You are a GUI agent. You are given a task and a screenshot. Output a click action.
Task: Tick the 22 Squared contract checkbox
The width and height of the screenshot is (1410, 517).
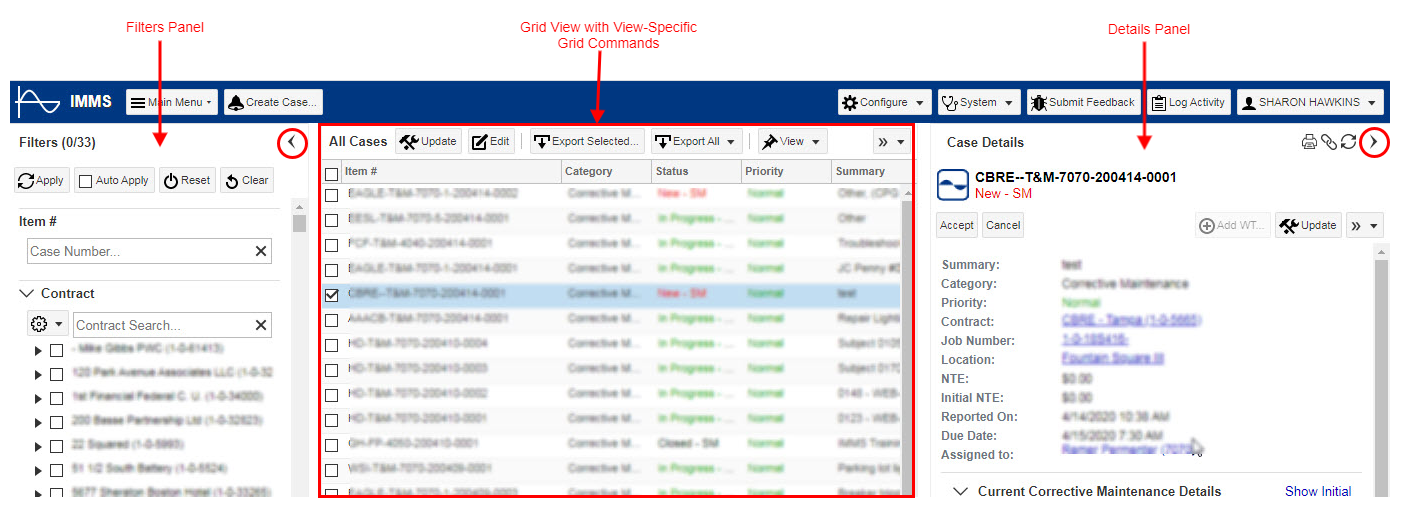57,445
